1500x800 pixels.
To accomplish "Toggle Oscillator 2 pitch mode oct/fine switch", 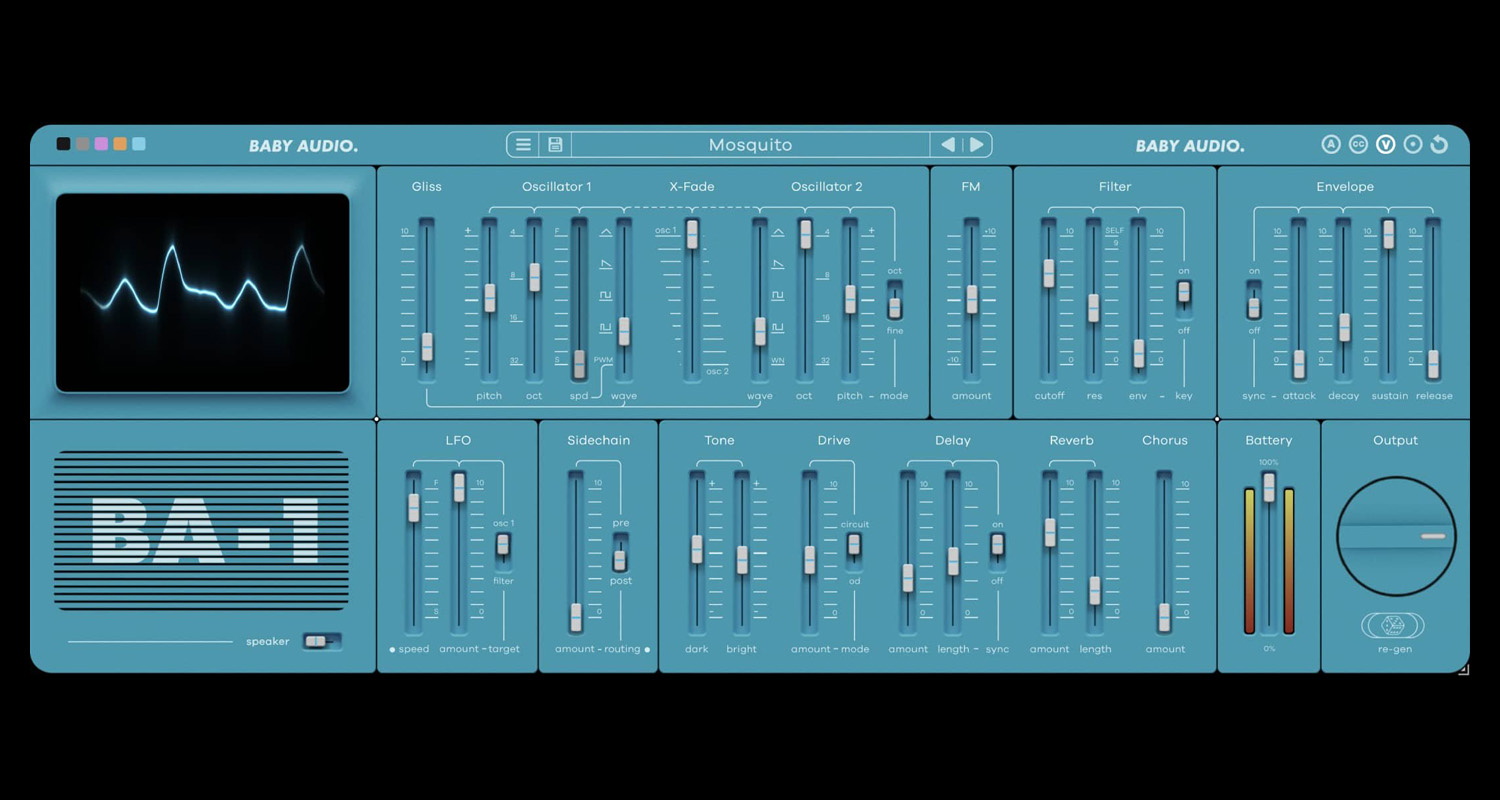I will (895, 299).
